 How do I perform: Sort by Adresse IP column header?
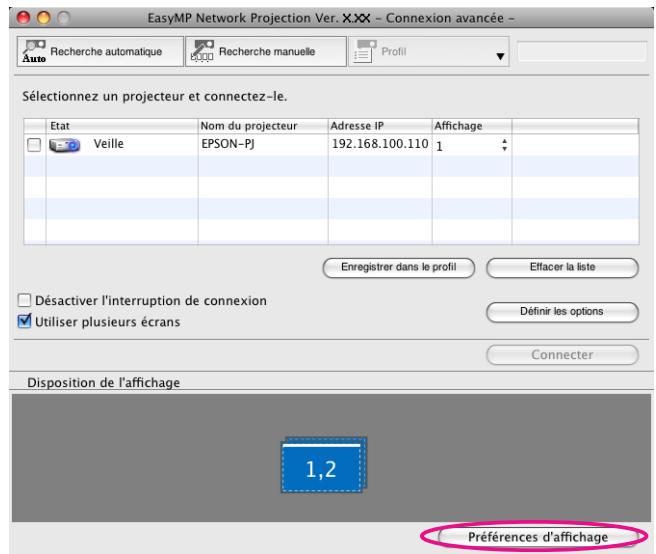pos(380,126)
